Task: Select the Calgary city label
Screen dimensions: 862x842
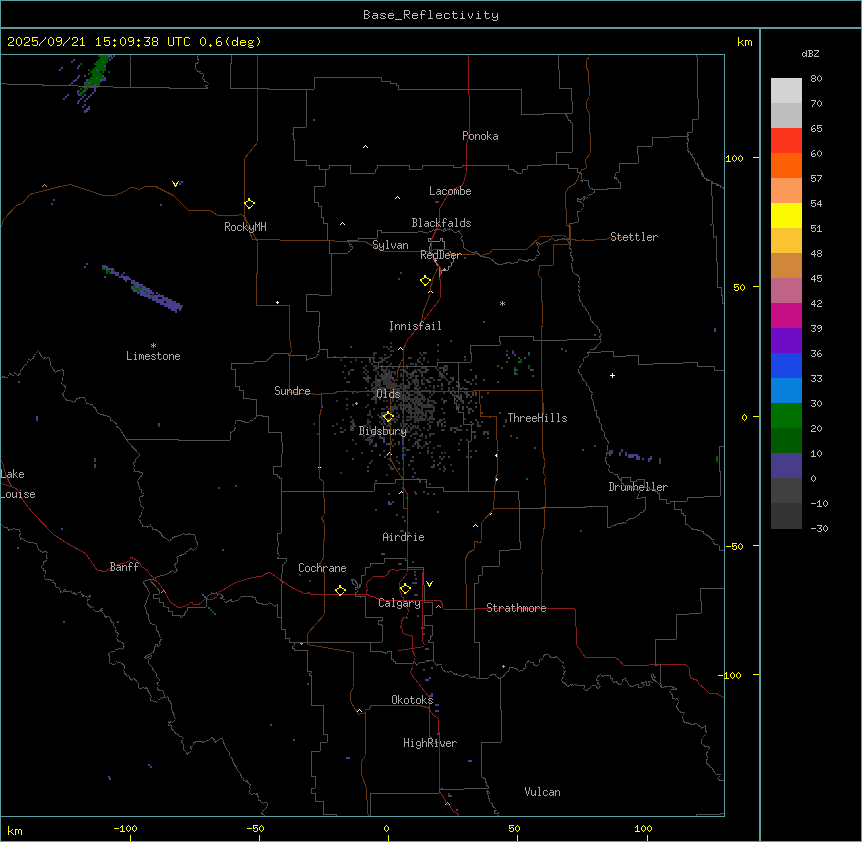Action: [399, 603]
